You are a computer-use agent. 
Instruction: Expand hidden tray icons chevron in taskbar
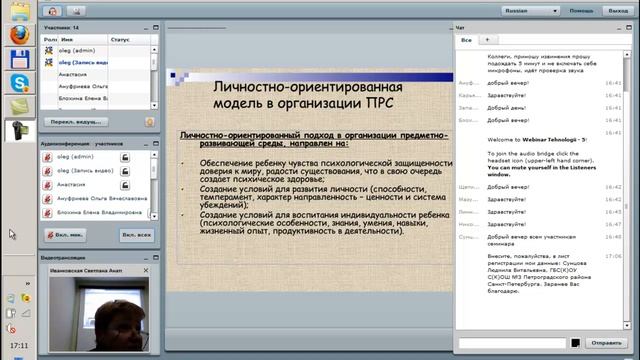(27, 283)
